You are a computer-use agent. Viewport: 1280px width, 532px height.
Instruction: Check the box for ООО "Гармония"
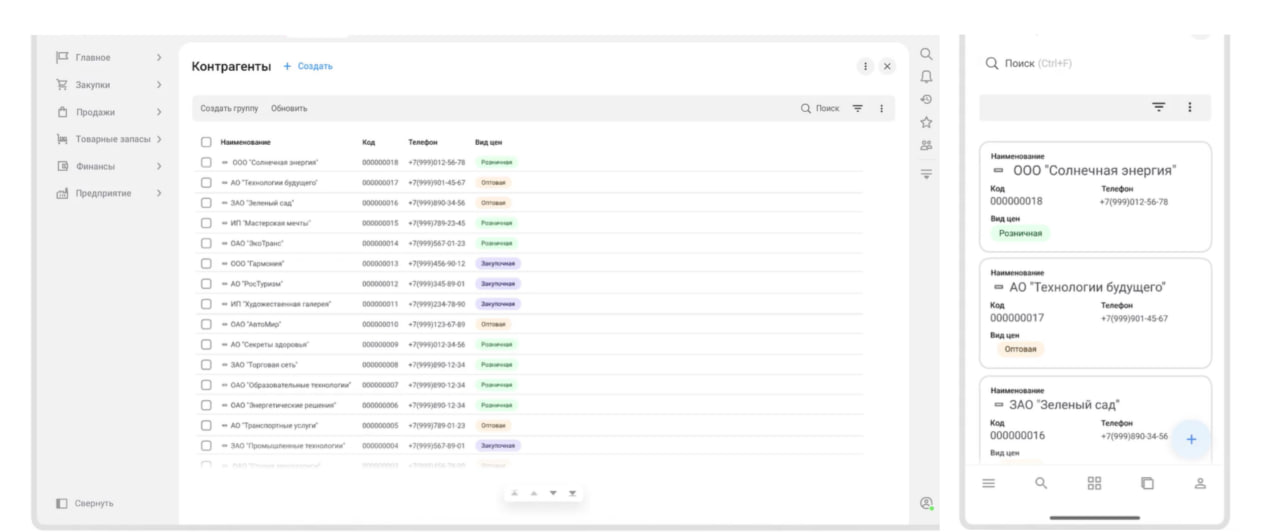pyautogui.click(x=206, y=263)
